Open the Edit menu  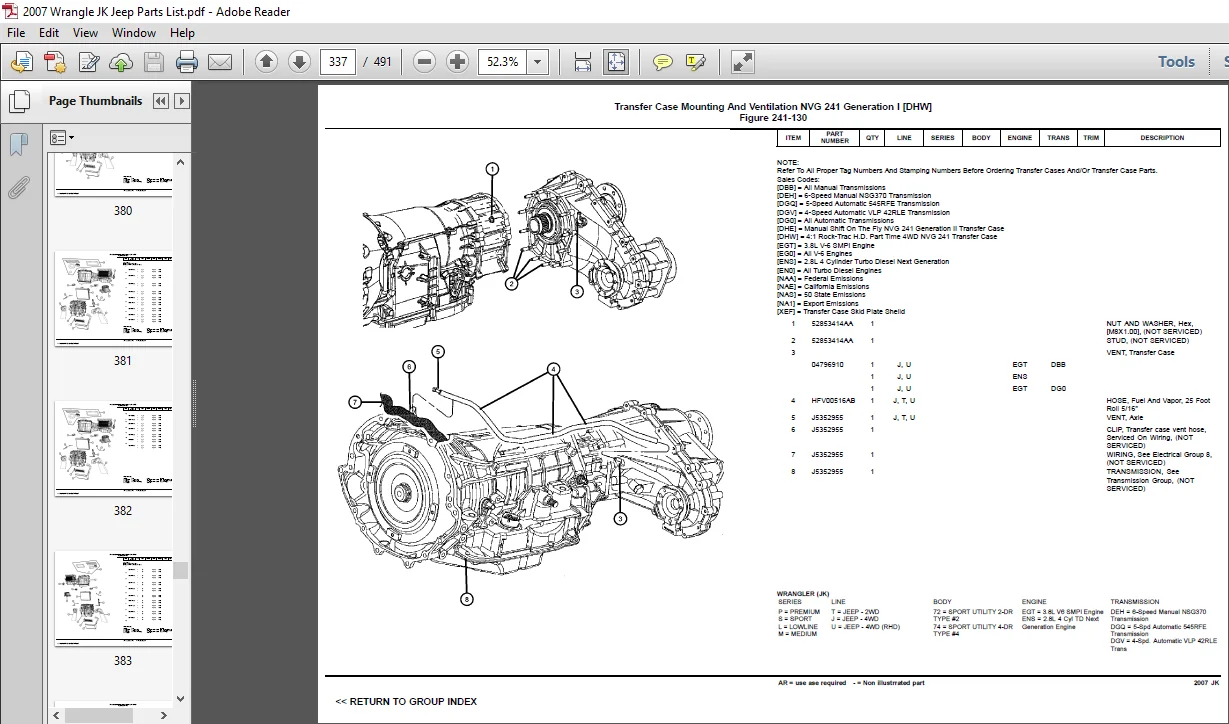click(49, 32)
